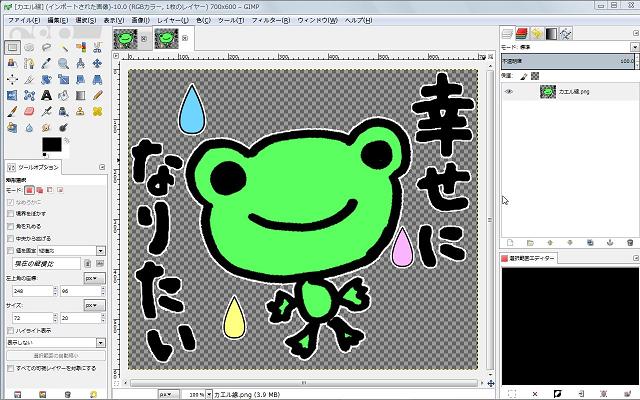Open the 編集 (Edit) menu
Image resolution: width=640 pixels, height=400 pixels.
pos(58,20)
